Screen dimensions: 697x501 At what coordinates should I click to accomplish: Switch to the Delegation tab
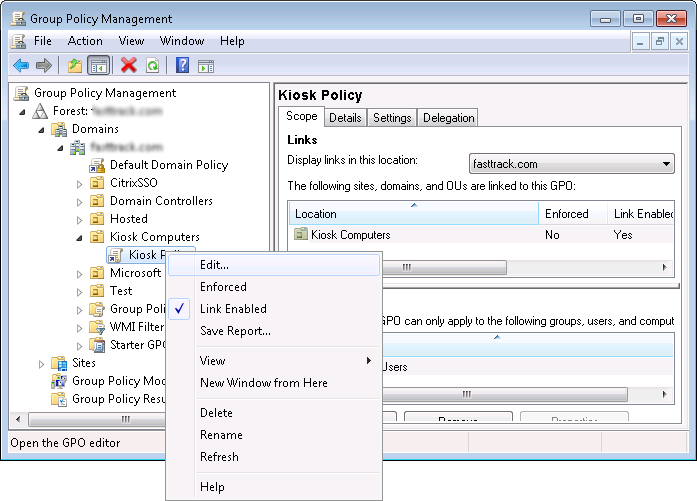449,118
